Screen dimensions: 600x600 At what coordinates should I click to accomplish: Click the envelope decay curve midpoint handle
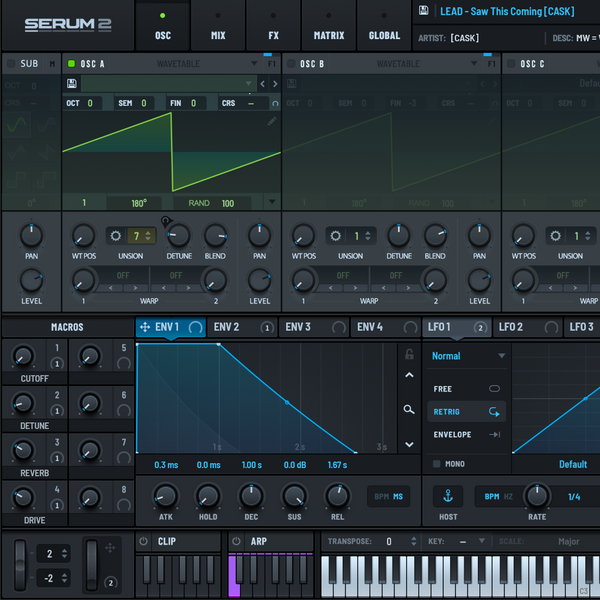[x=287, y=403]
